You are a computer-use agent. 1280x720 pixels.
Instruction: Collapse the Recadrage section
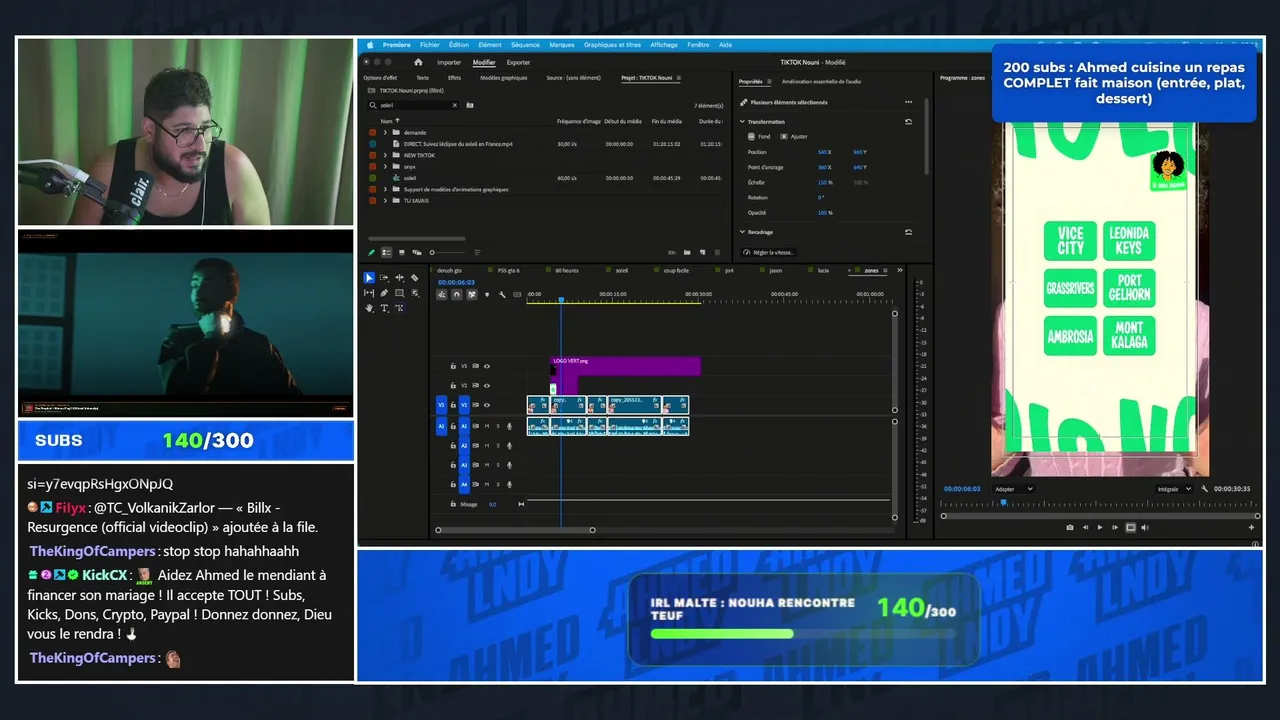743,232
